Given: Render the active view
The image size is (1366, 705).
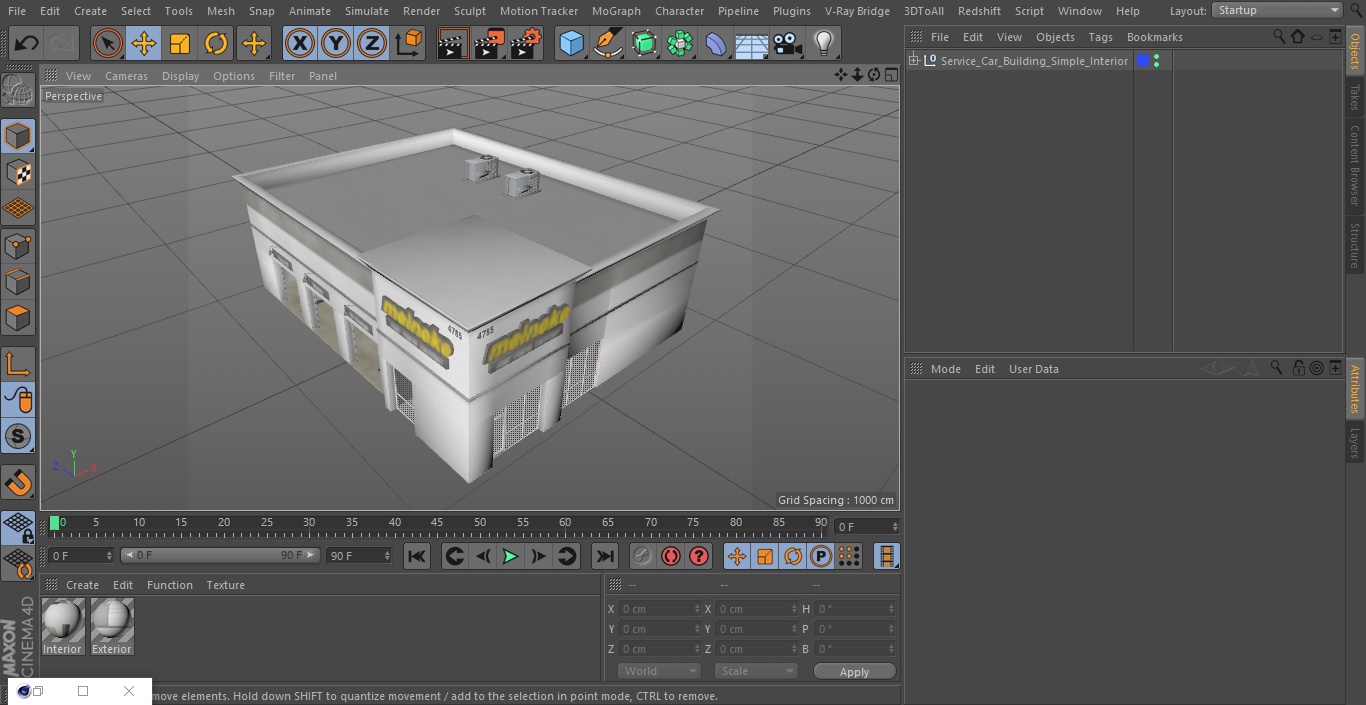Looking at the screenshot, I should click(x=453, y=43).
